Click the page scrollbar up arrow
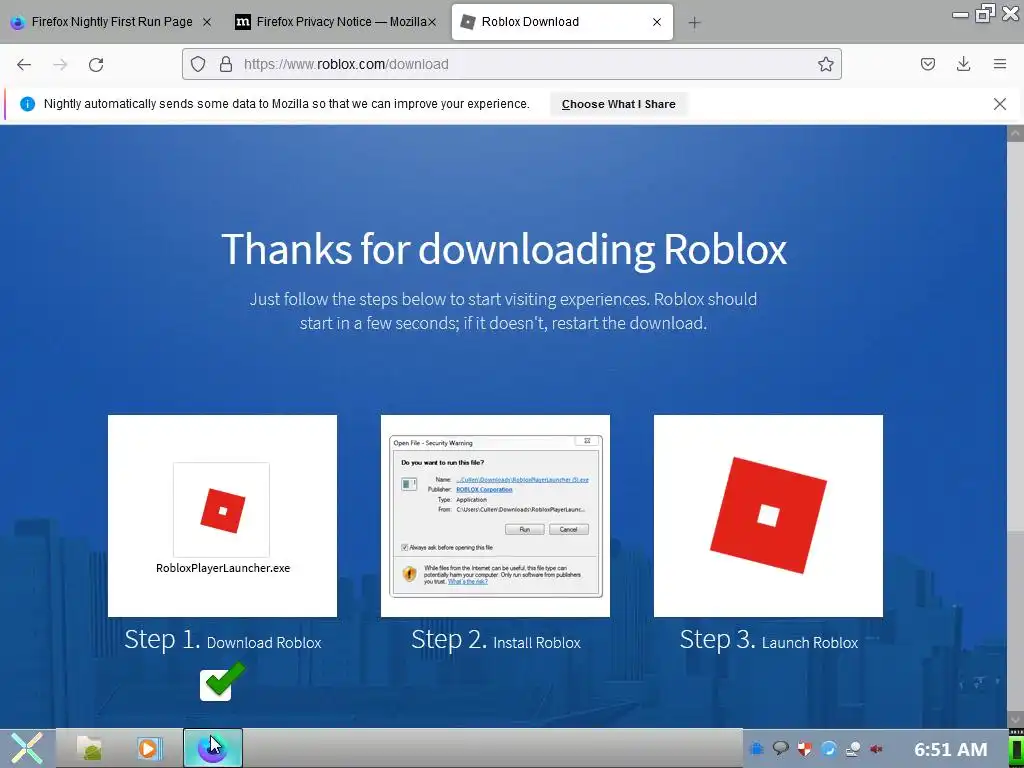 pyautogui.click(x=1015, y=133)
